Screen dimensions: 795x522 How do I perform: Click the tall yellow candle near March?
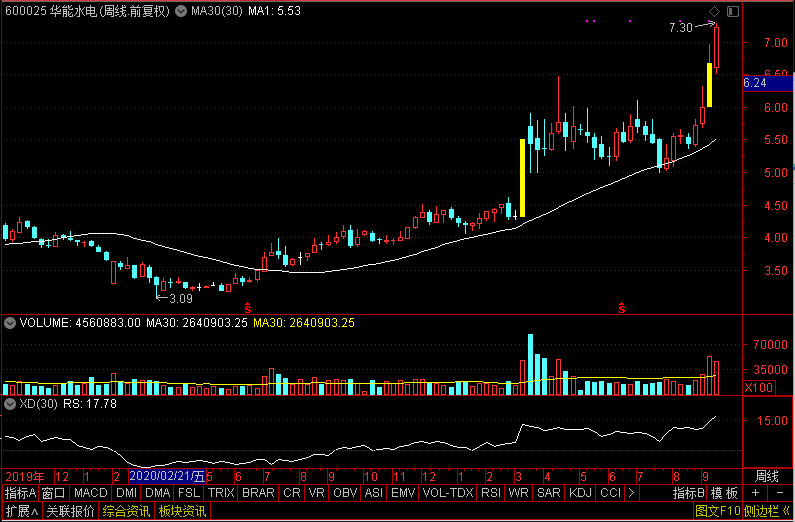tap(522, 178)
